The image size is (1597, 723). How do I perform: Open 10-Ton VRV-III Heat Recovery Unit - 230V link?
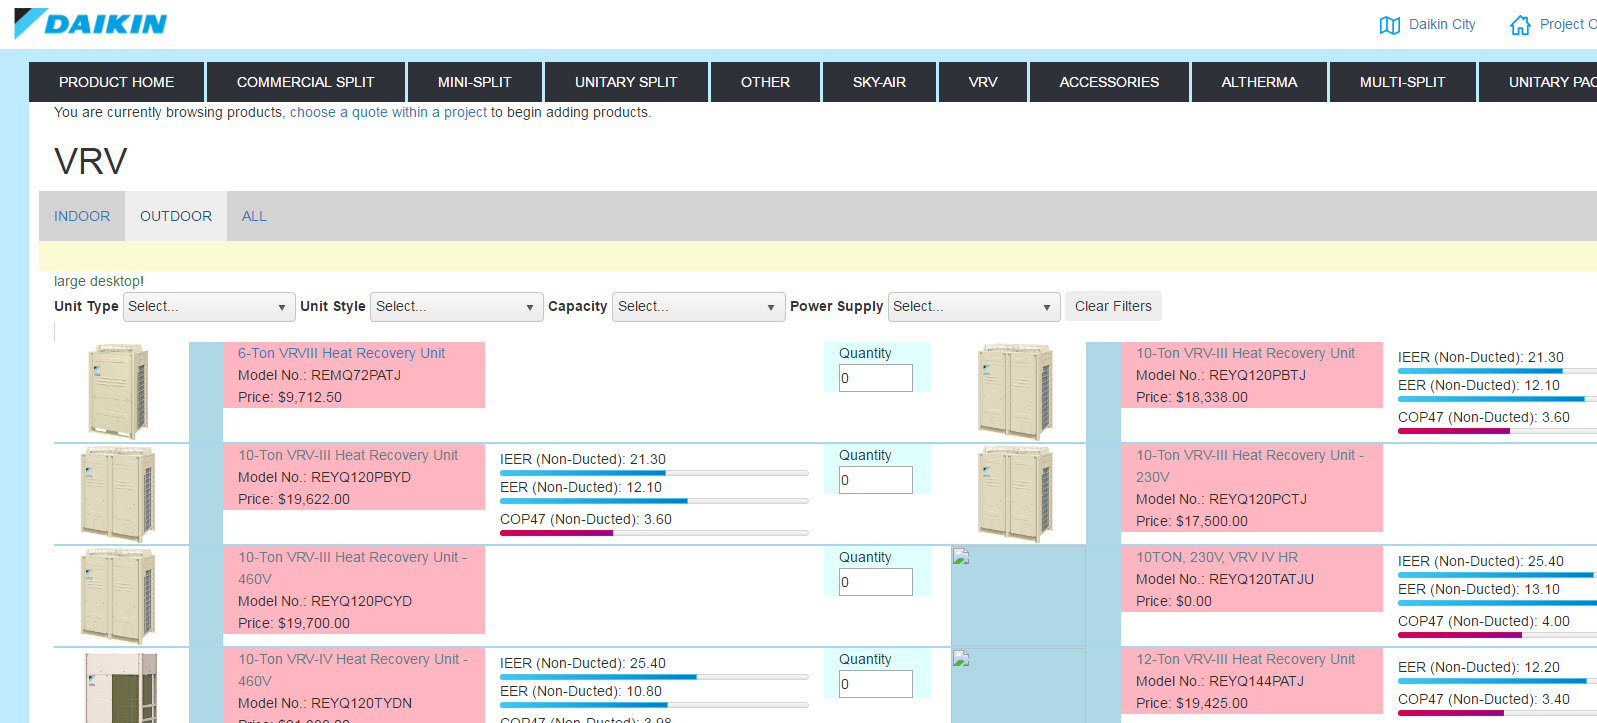point(1250,466)
